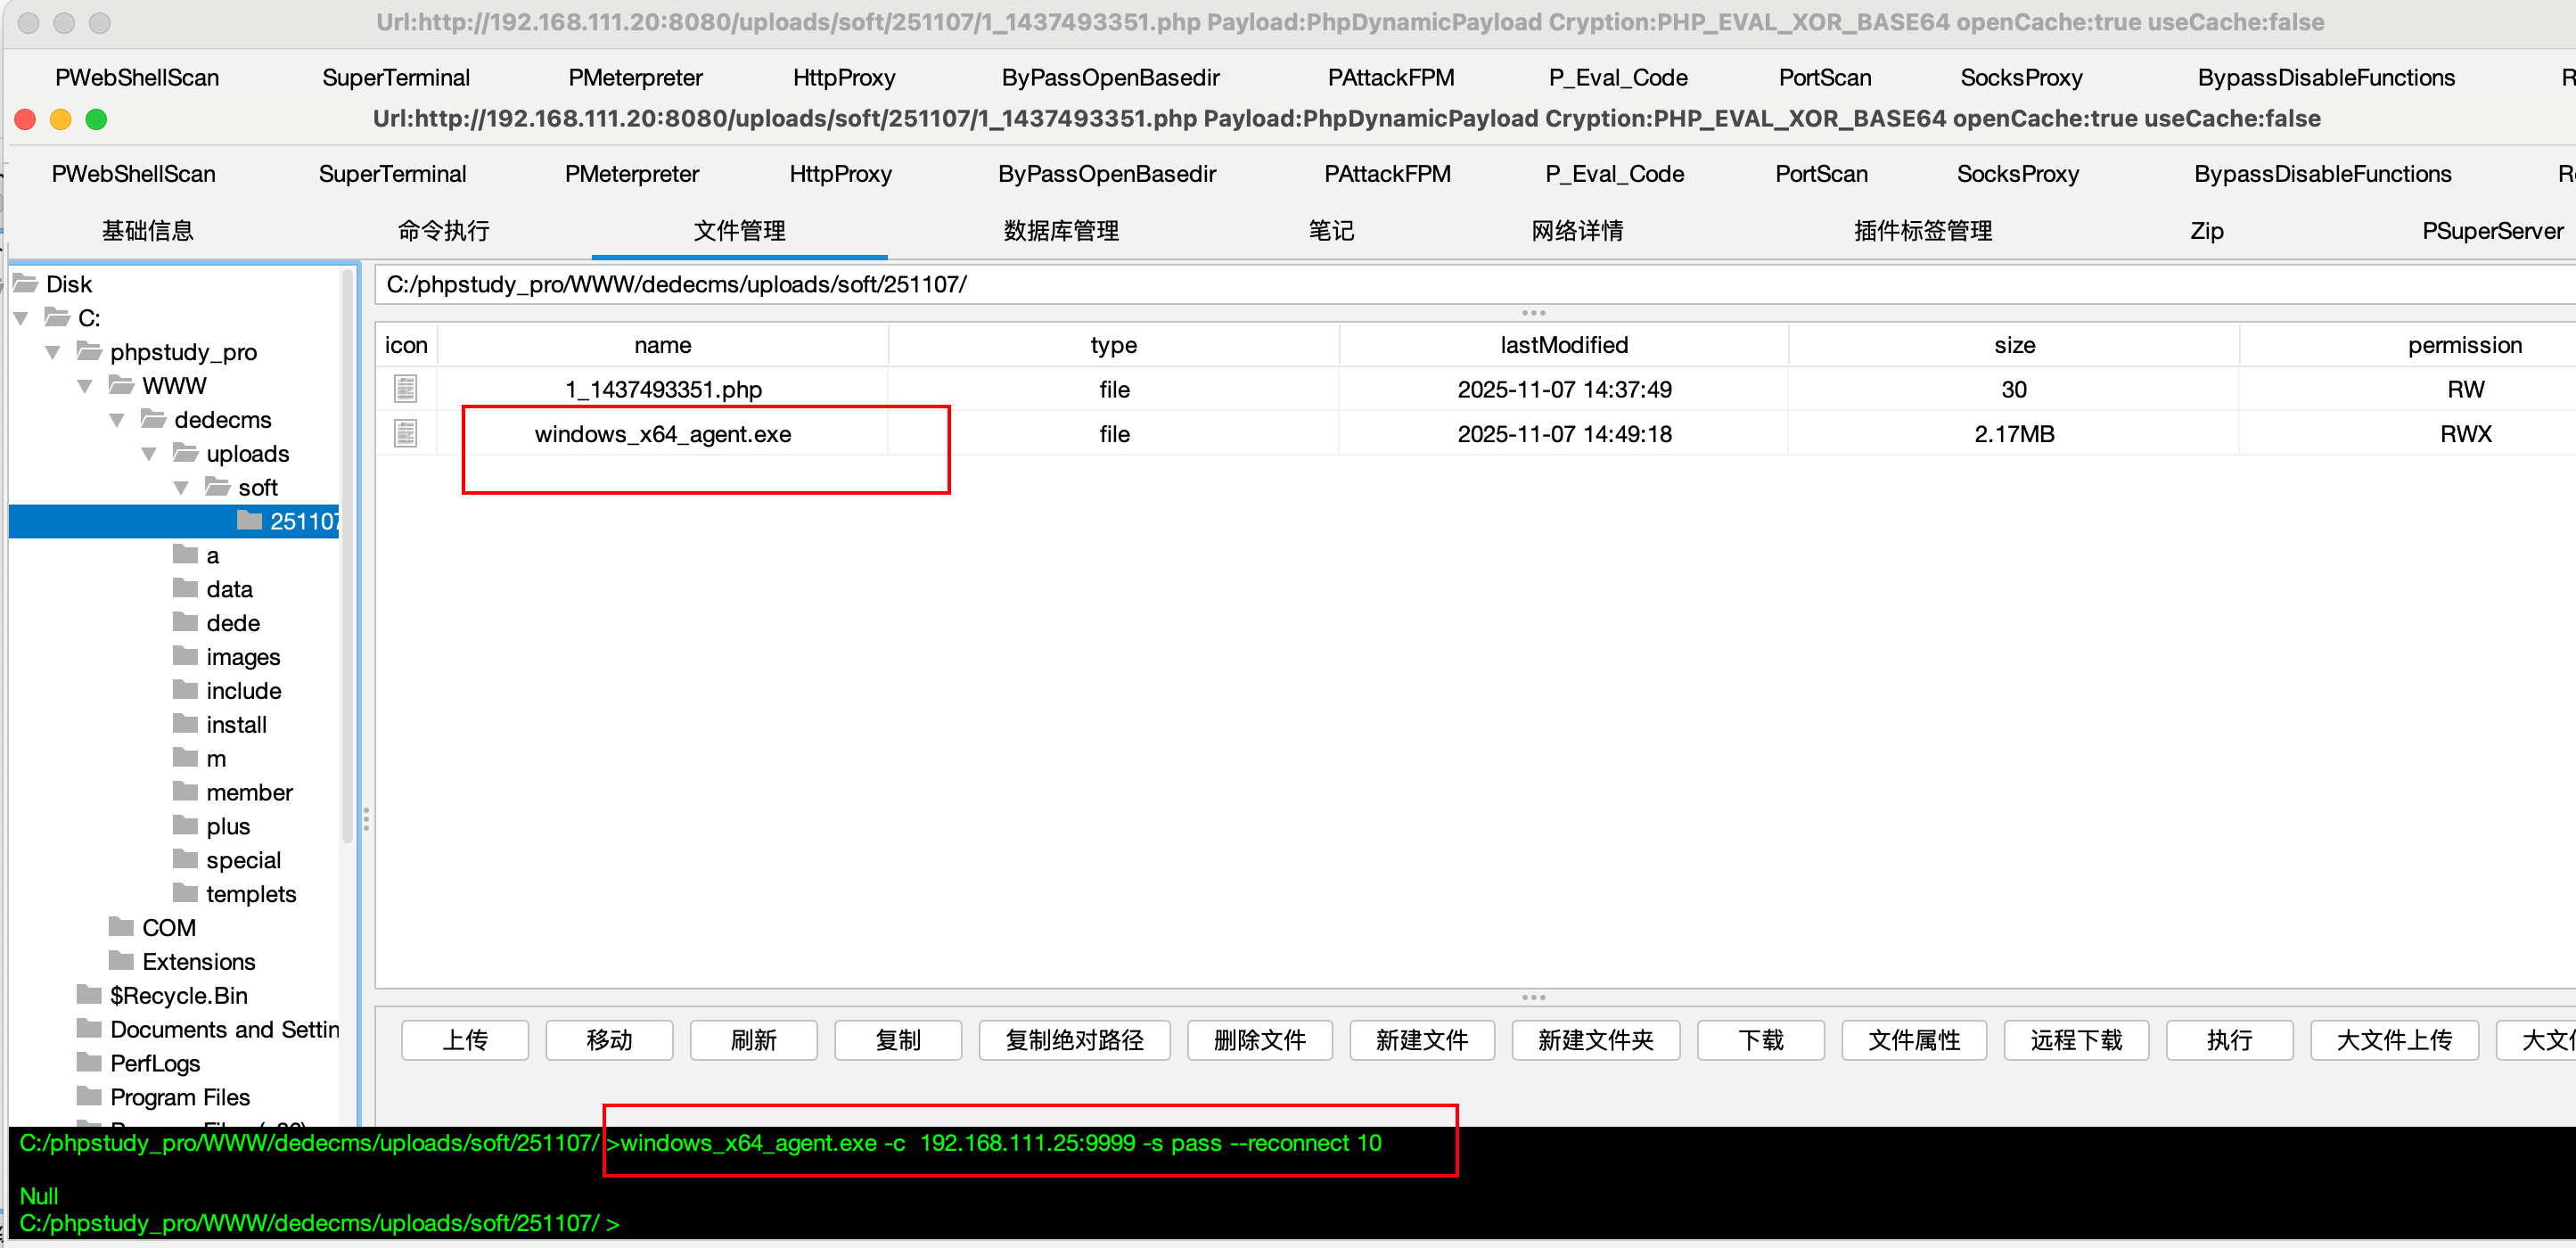Viewport: 2576px width, 1248px height.
Task: Click the dedecms folder icon
Action: 154,419
